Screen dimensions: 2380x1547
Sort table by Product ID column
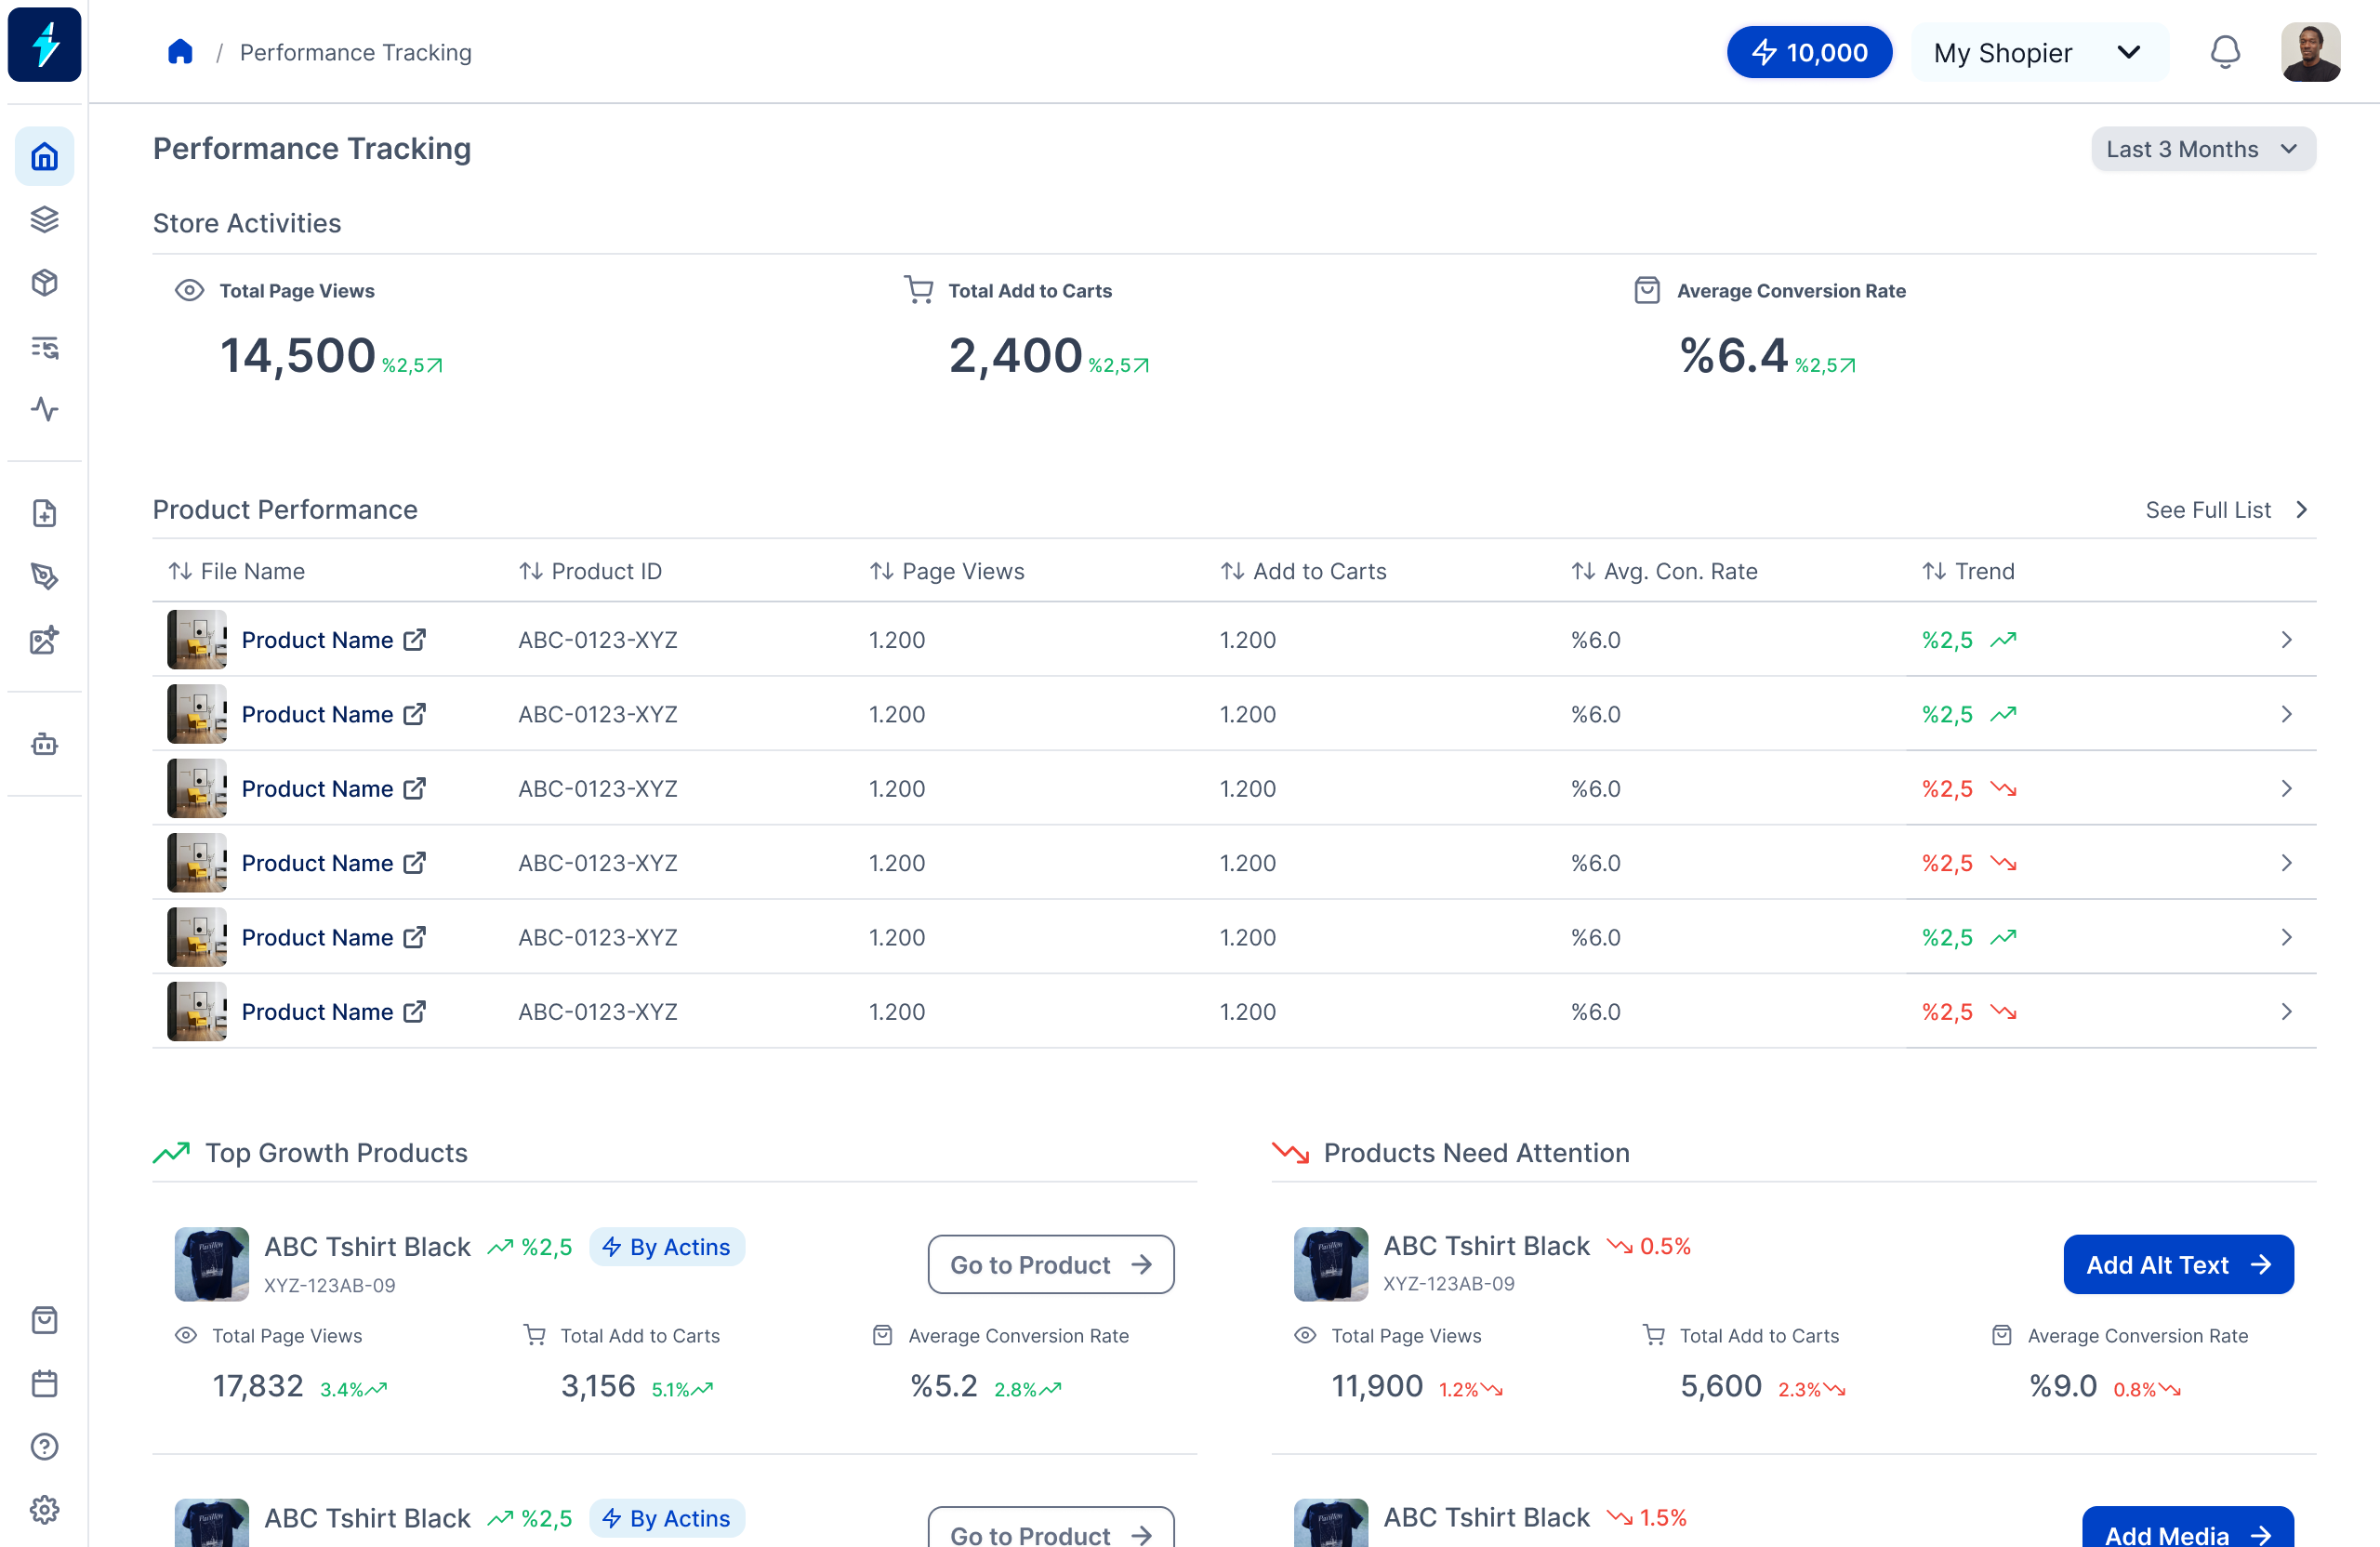(590, 571)
